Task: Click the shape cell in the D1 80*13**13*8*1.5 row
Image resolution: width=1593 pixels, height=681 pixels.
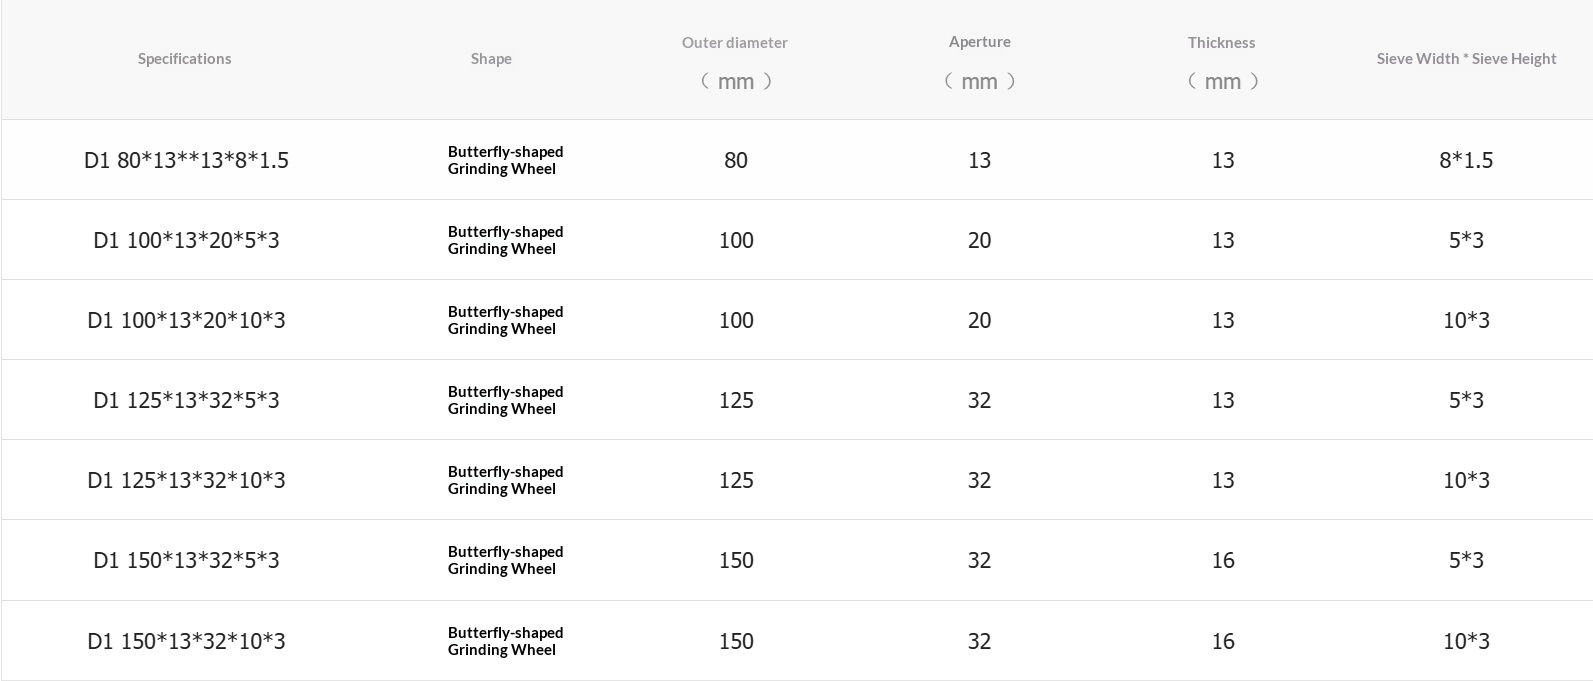Action: tap(505, 160)
